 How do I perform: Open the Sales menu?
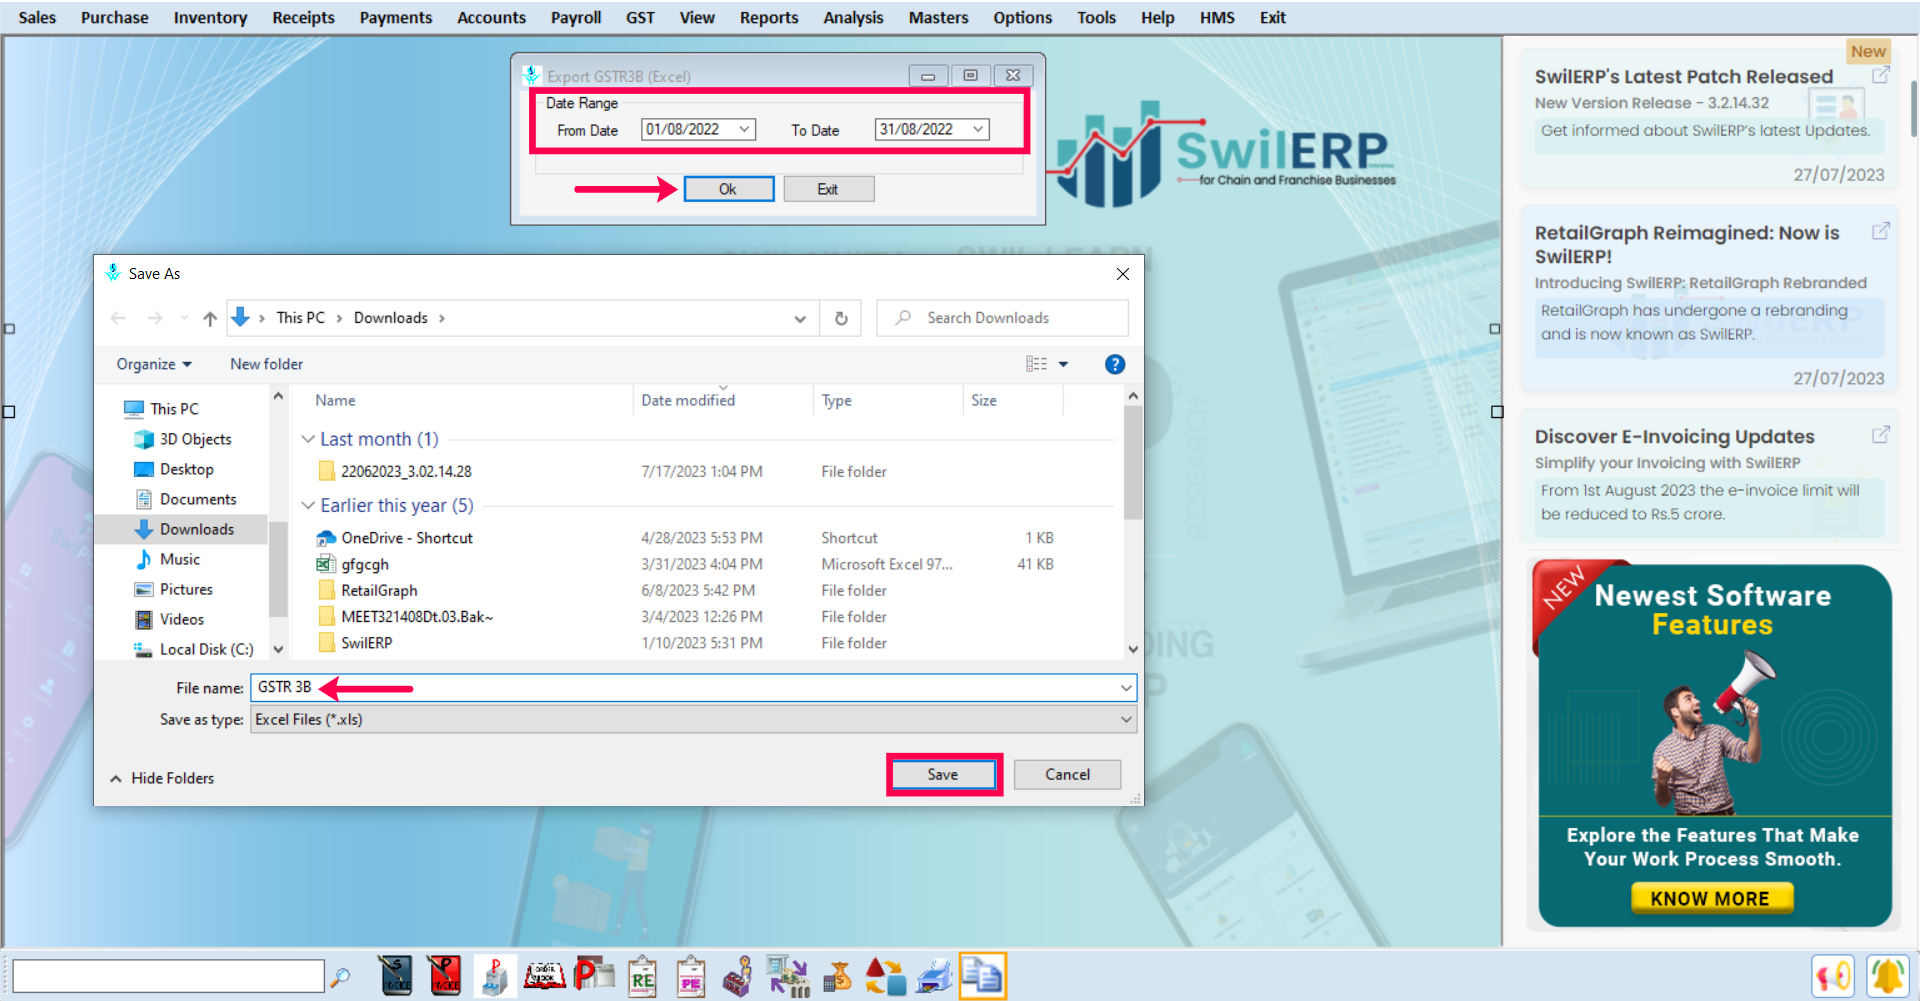tap(37, 17)
